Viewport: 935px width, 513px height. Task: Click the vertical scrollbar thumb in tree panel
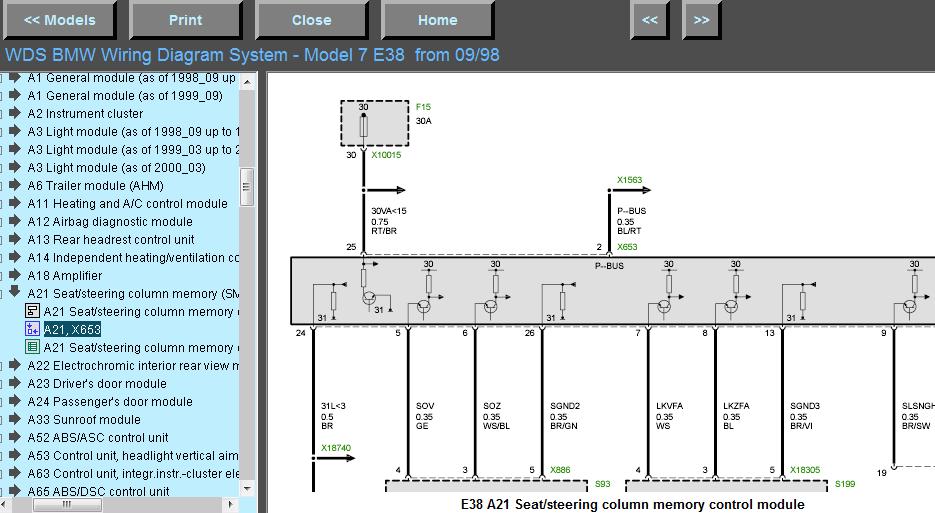click(247, 187)
